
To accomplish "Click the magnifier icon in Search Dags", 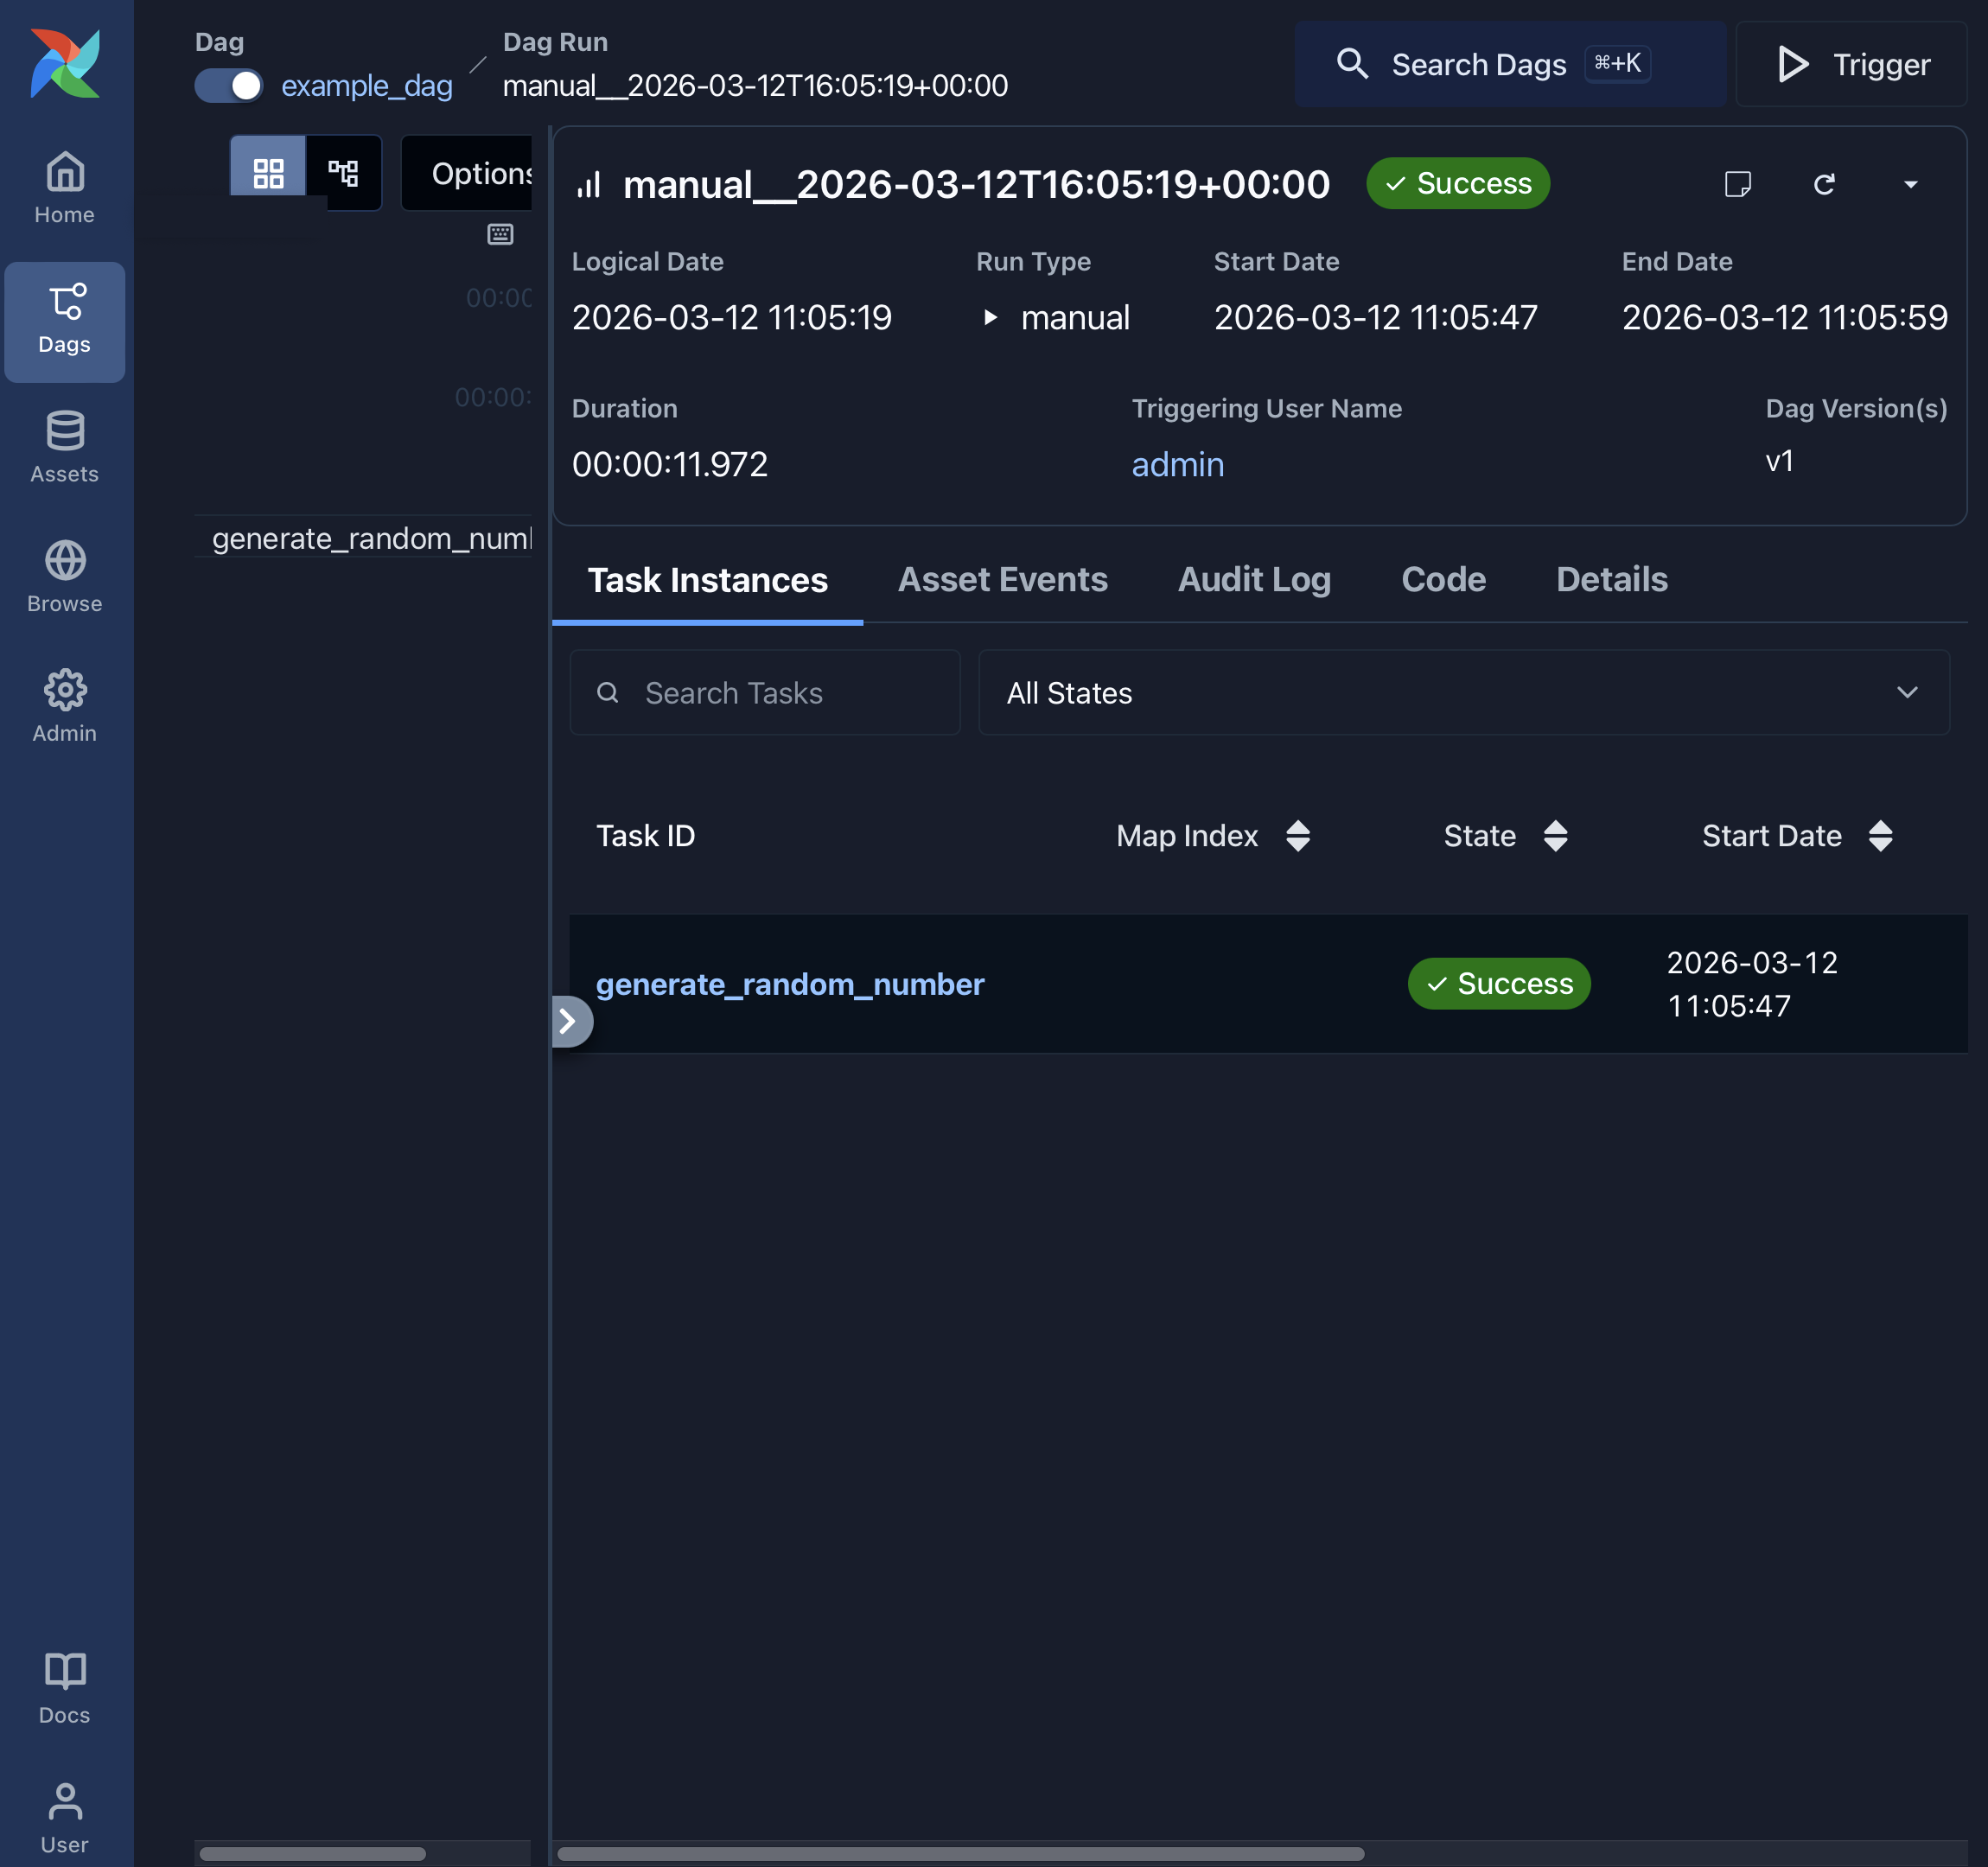I will point(1352,64).
